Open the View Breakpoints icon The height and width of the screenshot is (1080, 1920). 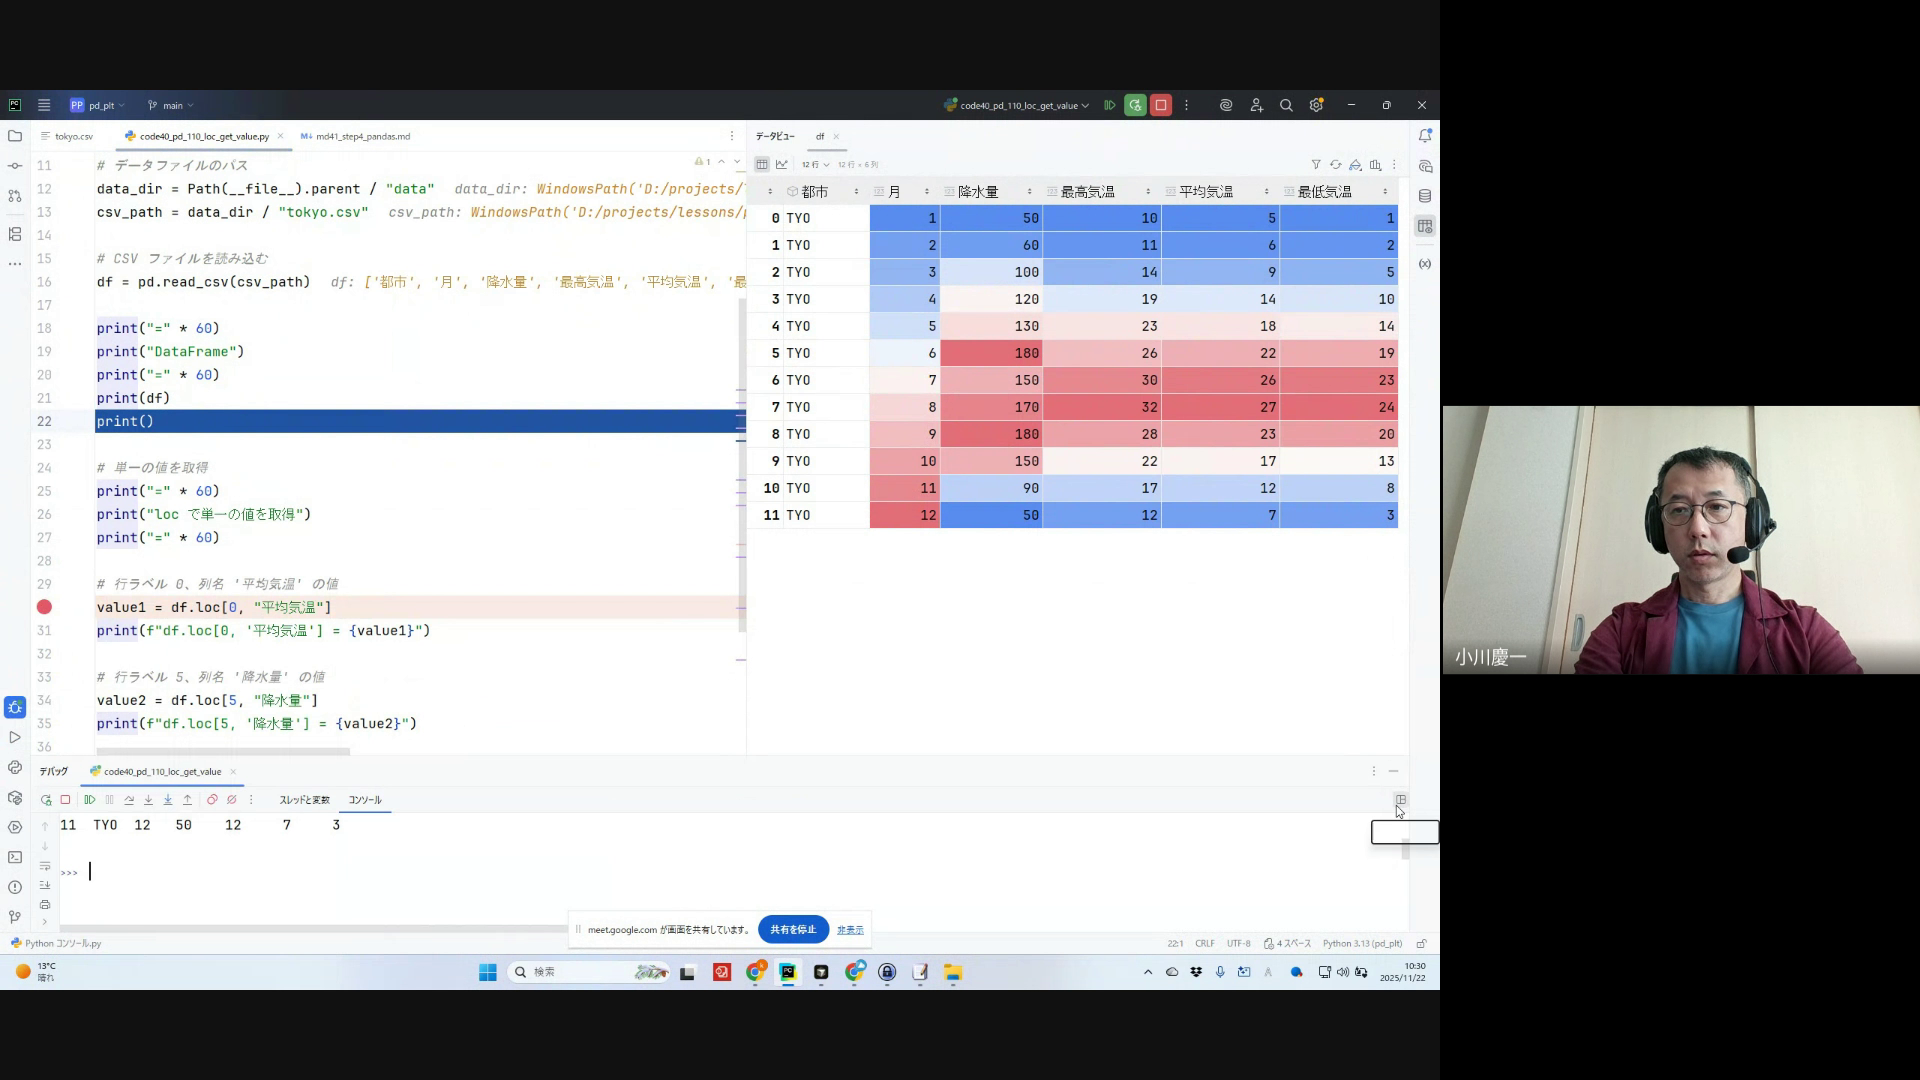click(x=212, y=800)
